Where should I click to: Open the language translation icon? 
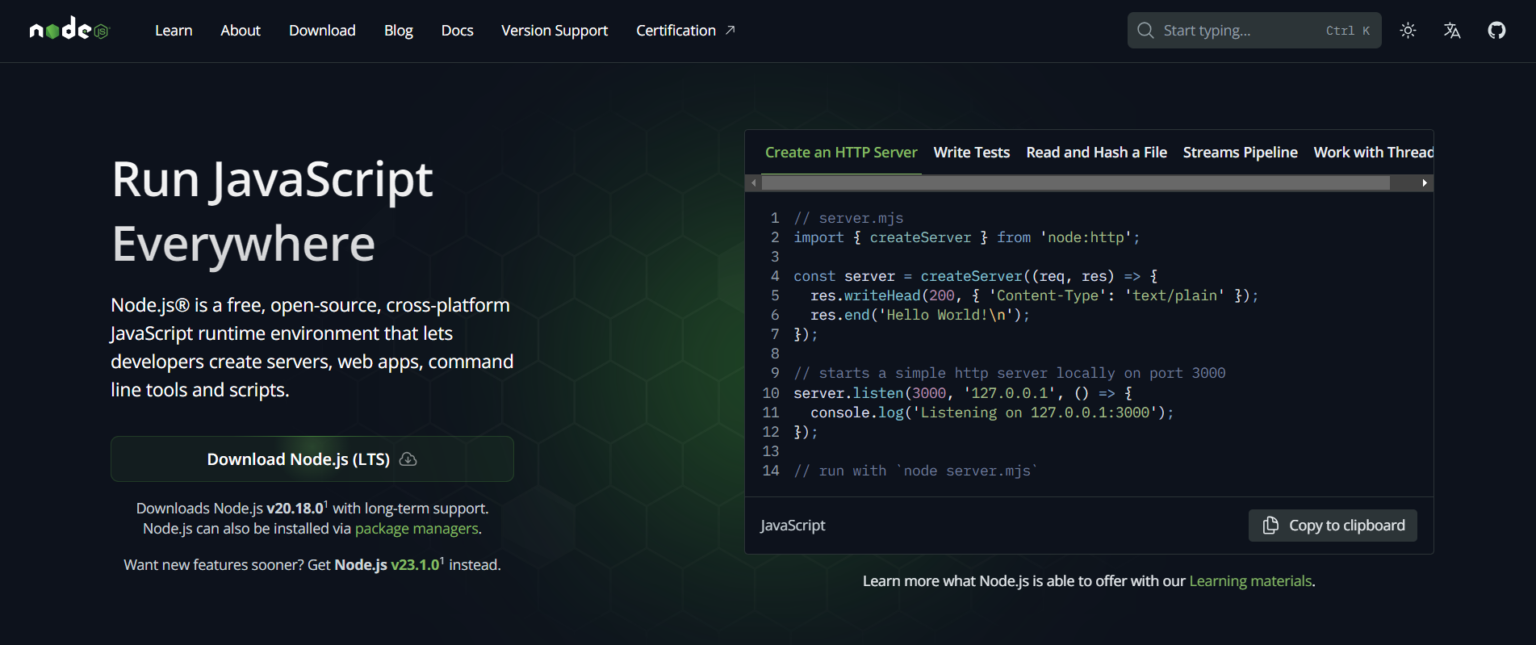click(x=1451, y=30)
